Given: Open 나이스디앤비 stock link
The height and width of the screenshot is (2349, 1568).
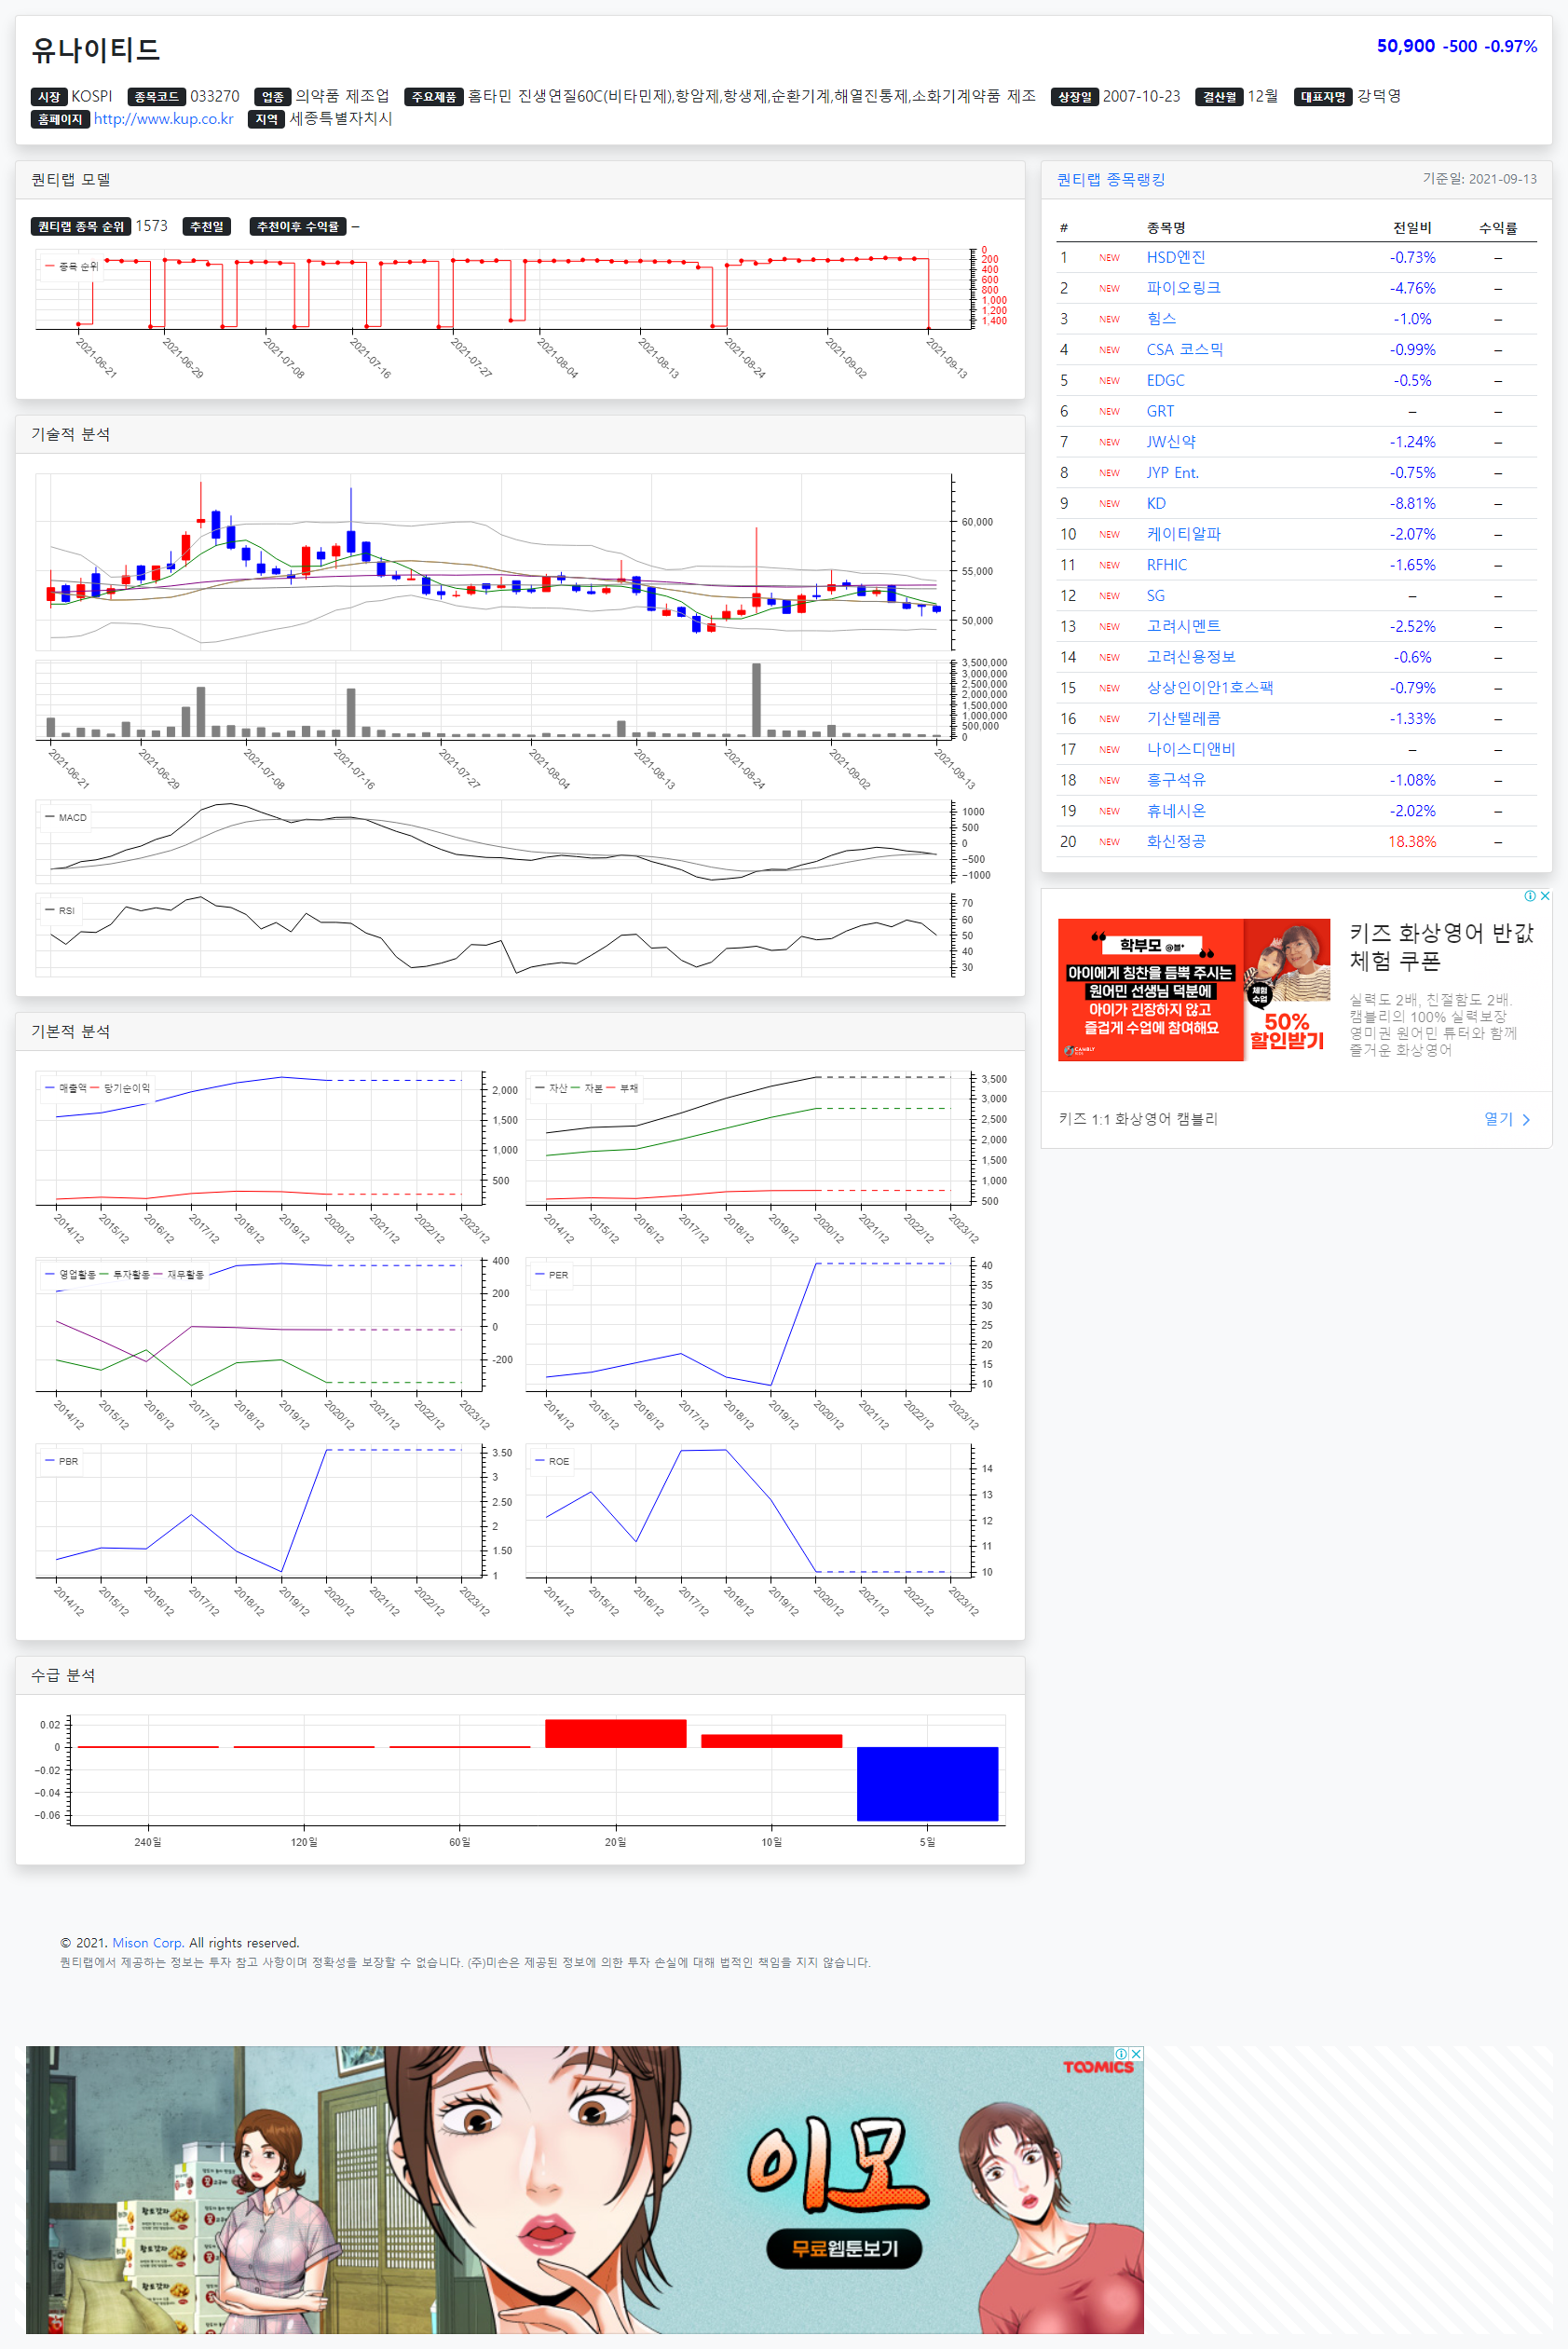Looking at the screenshot, I should (1191, 750).
